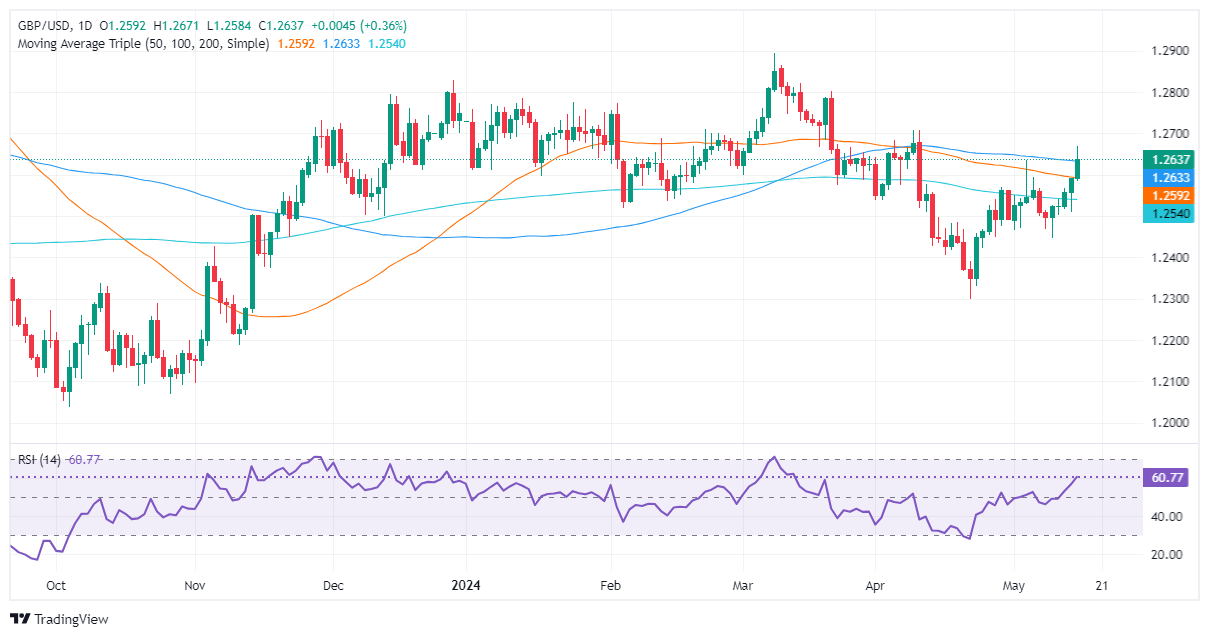Click the purple 60.77 RSI value tag
1209x637 pixels.
1171,479
